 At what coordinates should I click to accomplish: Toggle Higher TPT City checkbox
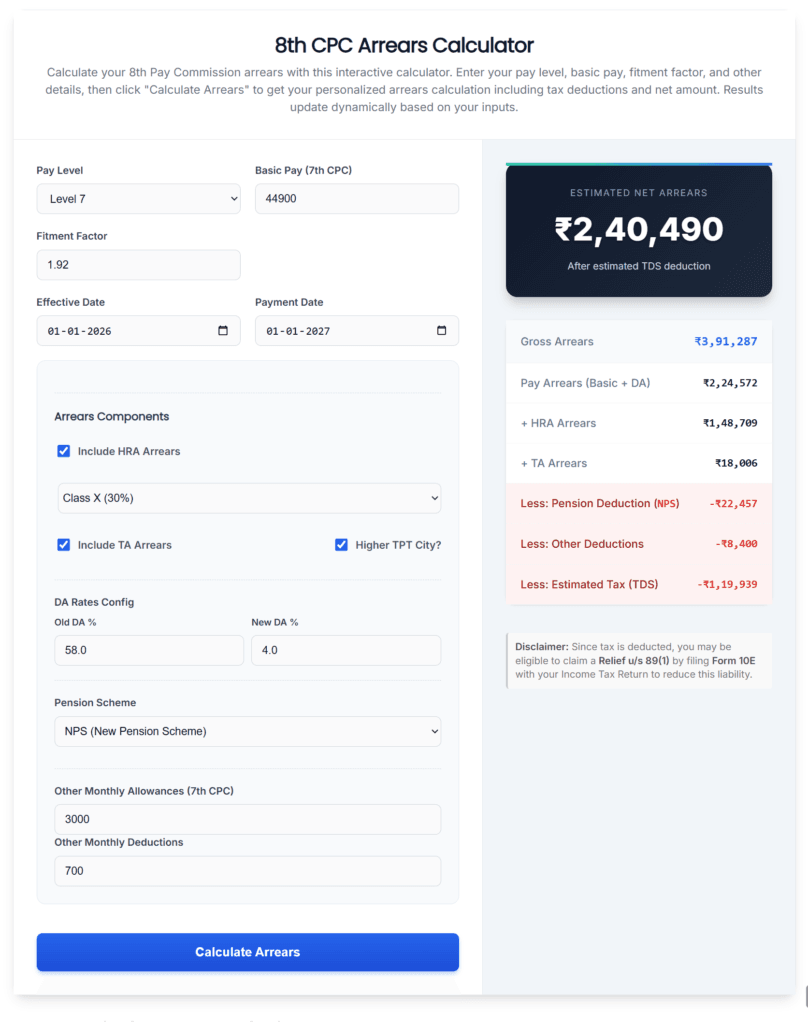[342, 545]
